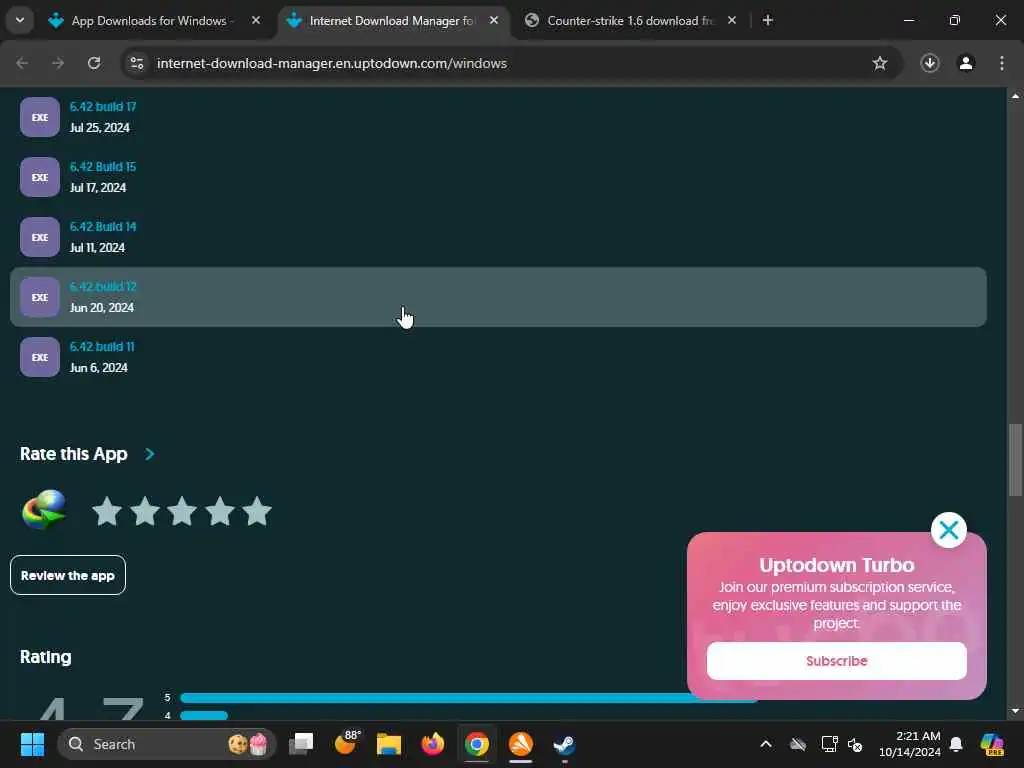Click the Internet Download Manager app logo
The width and height of the screenshot is (1024, 768).
(44, 509)
